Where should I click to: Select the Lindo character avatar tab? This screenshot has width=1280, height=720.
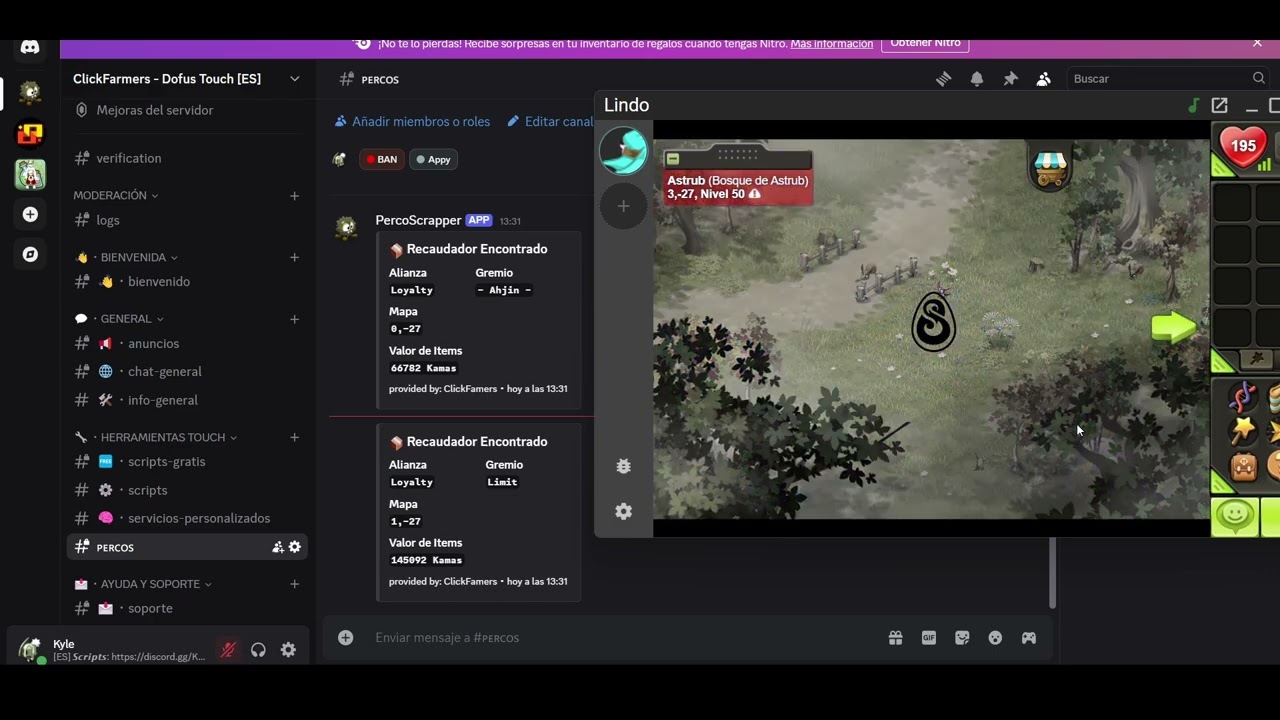pyautogui.click(x=623, y=152)
